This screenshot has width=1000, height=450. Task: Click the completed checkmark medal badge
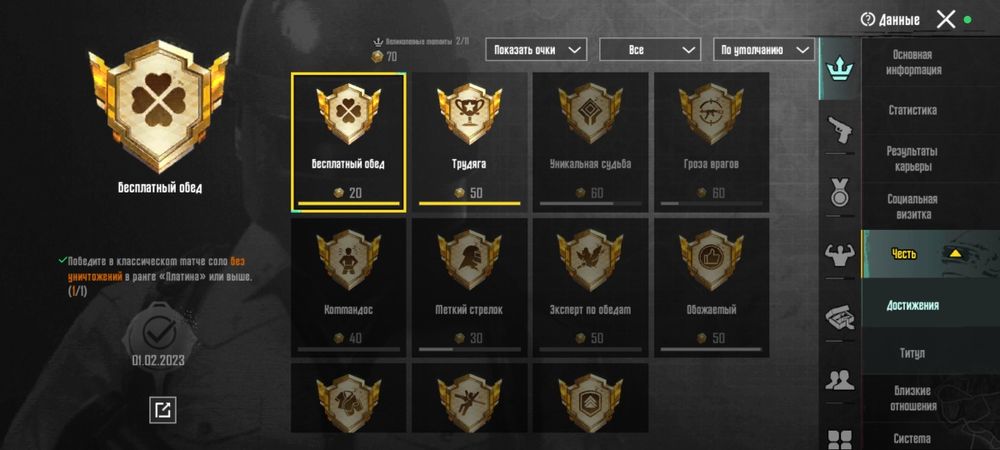pos(159,331)
